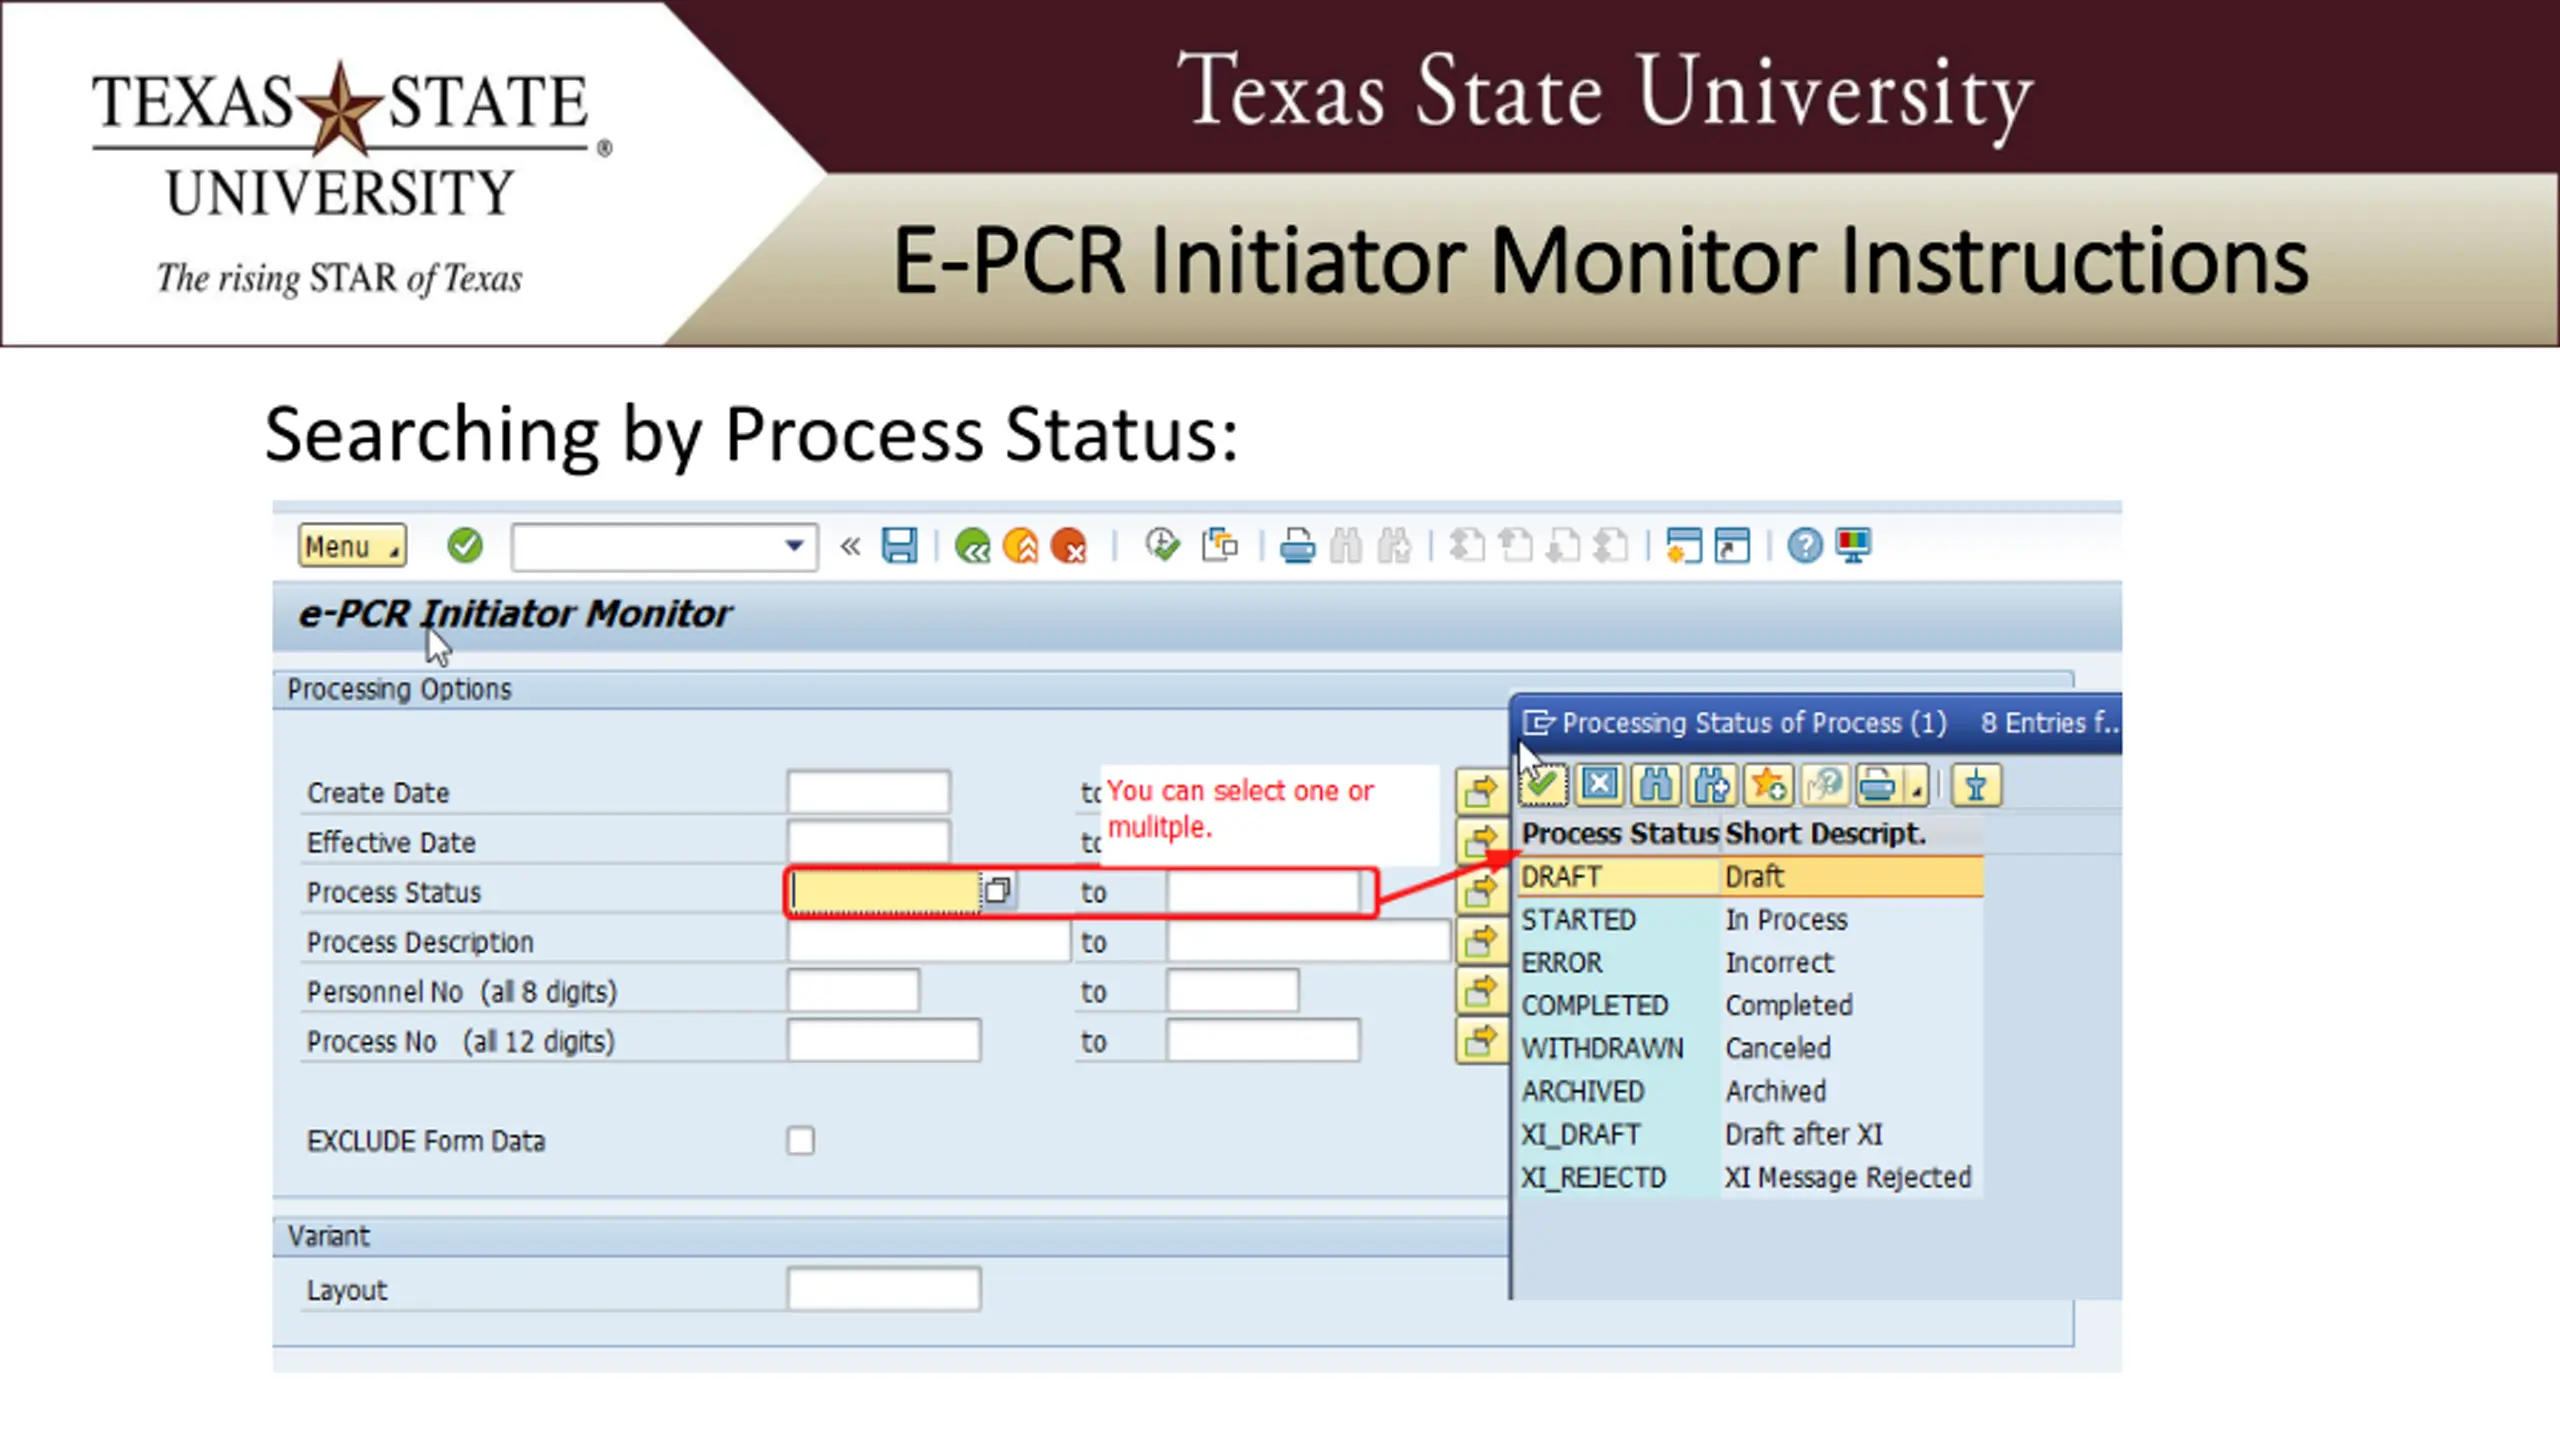
Task: Click the Generate Shortcut icon
Action: (1732, 546)
